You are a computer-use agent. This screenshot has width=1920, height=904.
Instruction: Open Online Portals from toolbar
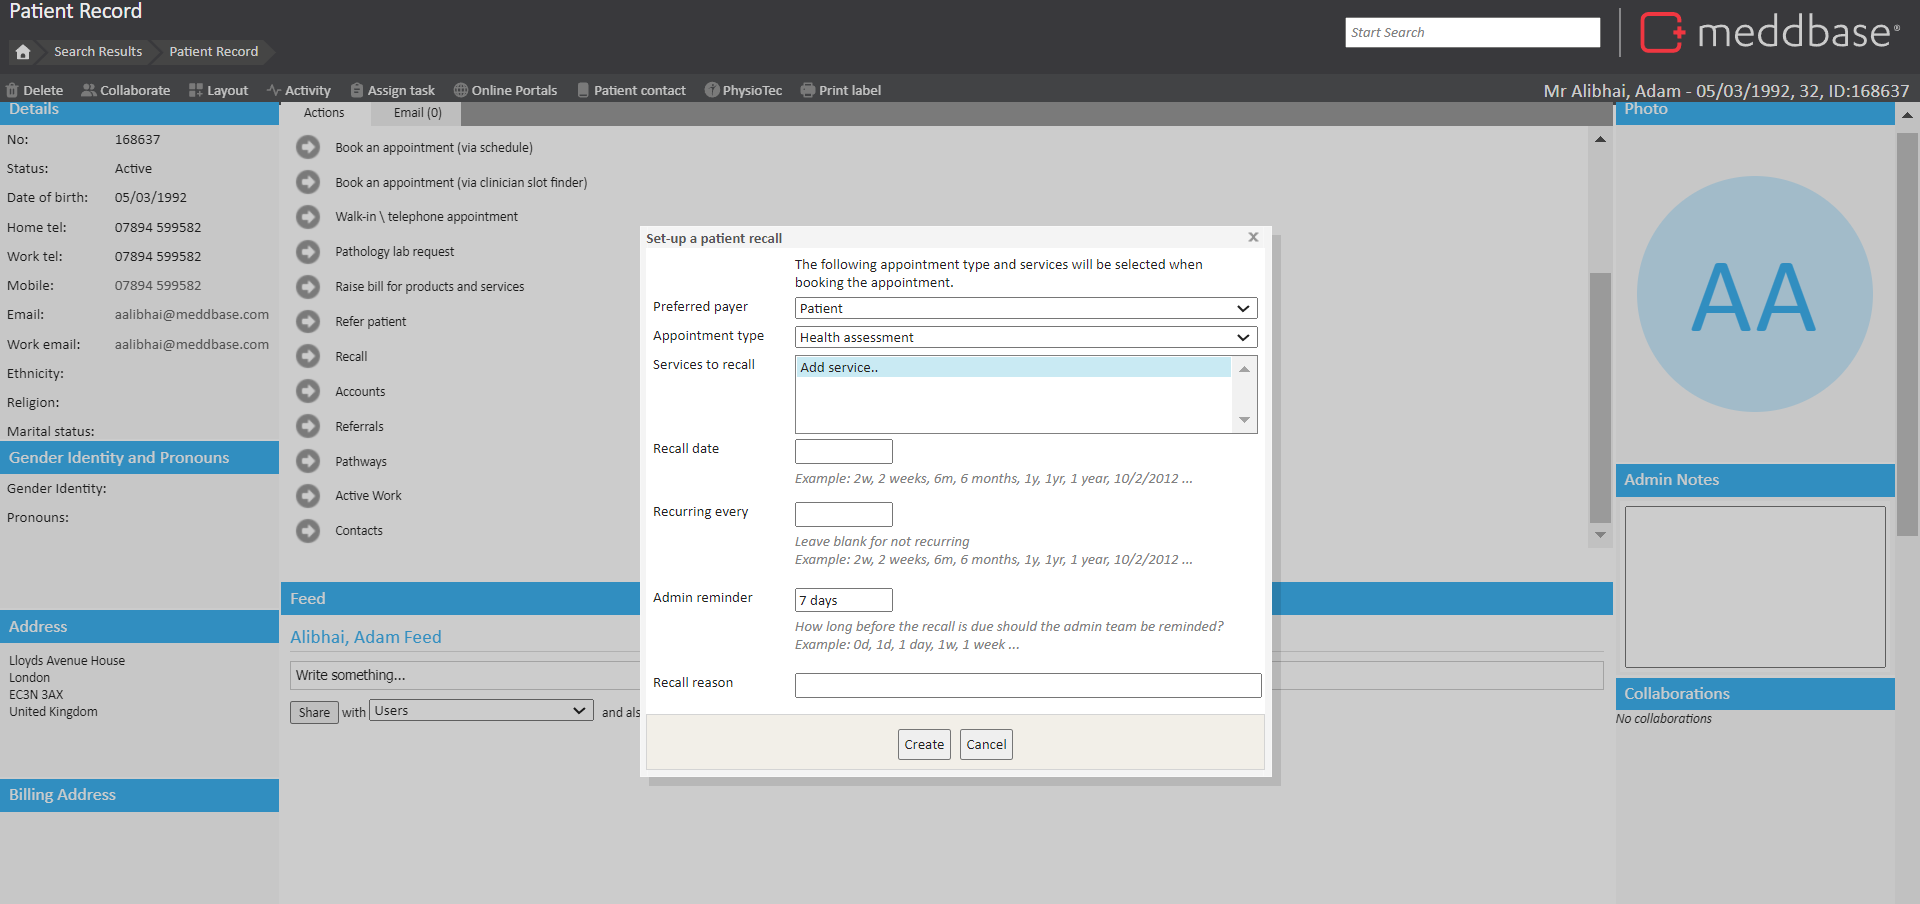pyautogui.click(x=505, y=90)
